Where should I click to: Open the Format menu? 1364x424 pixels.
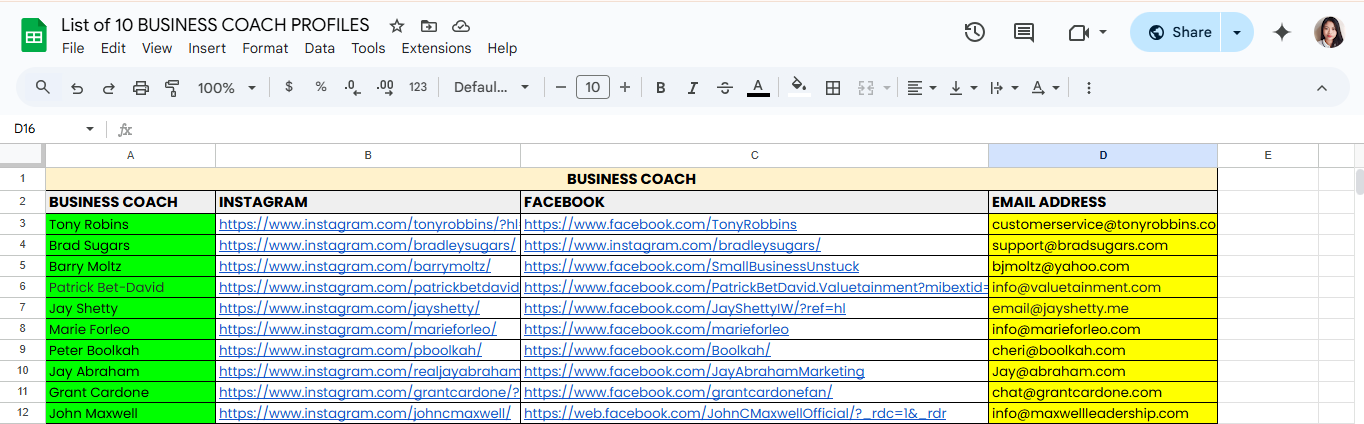[x=265, y=48]
